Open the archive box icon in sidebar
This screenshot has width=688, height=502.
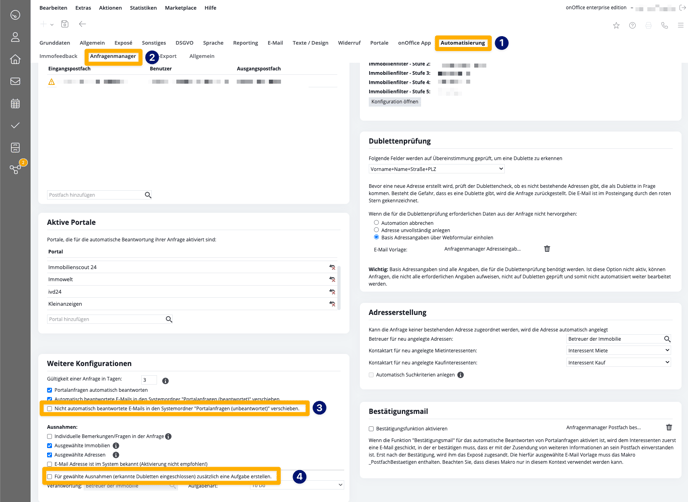click(15, 147)
